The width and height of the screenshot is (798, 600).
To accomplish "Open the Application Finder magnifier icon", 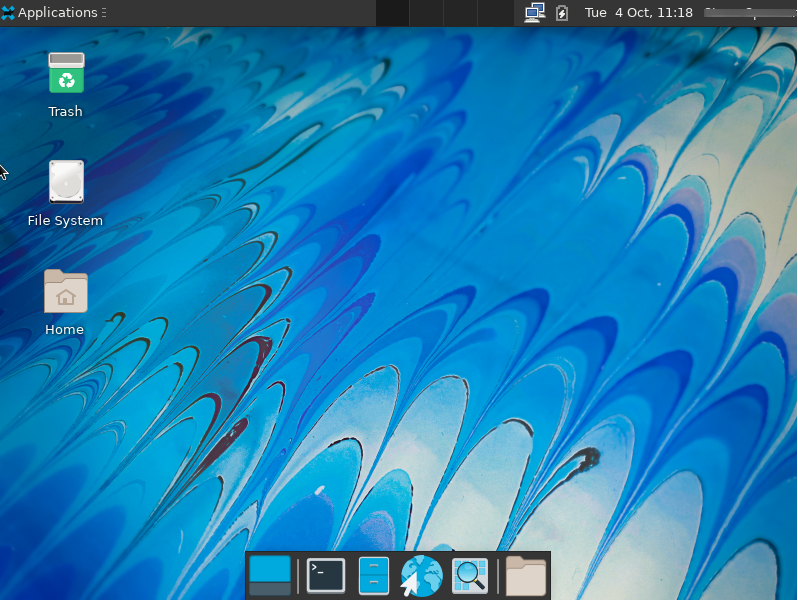I will click(470, 576).
